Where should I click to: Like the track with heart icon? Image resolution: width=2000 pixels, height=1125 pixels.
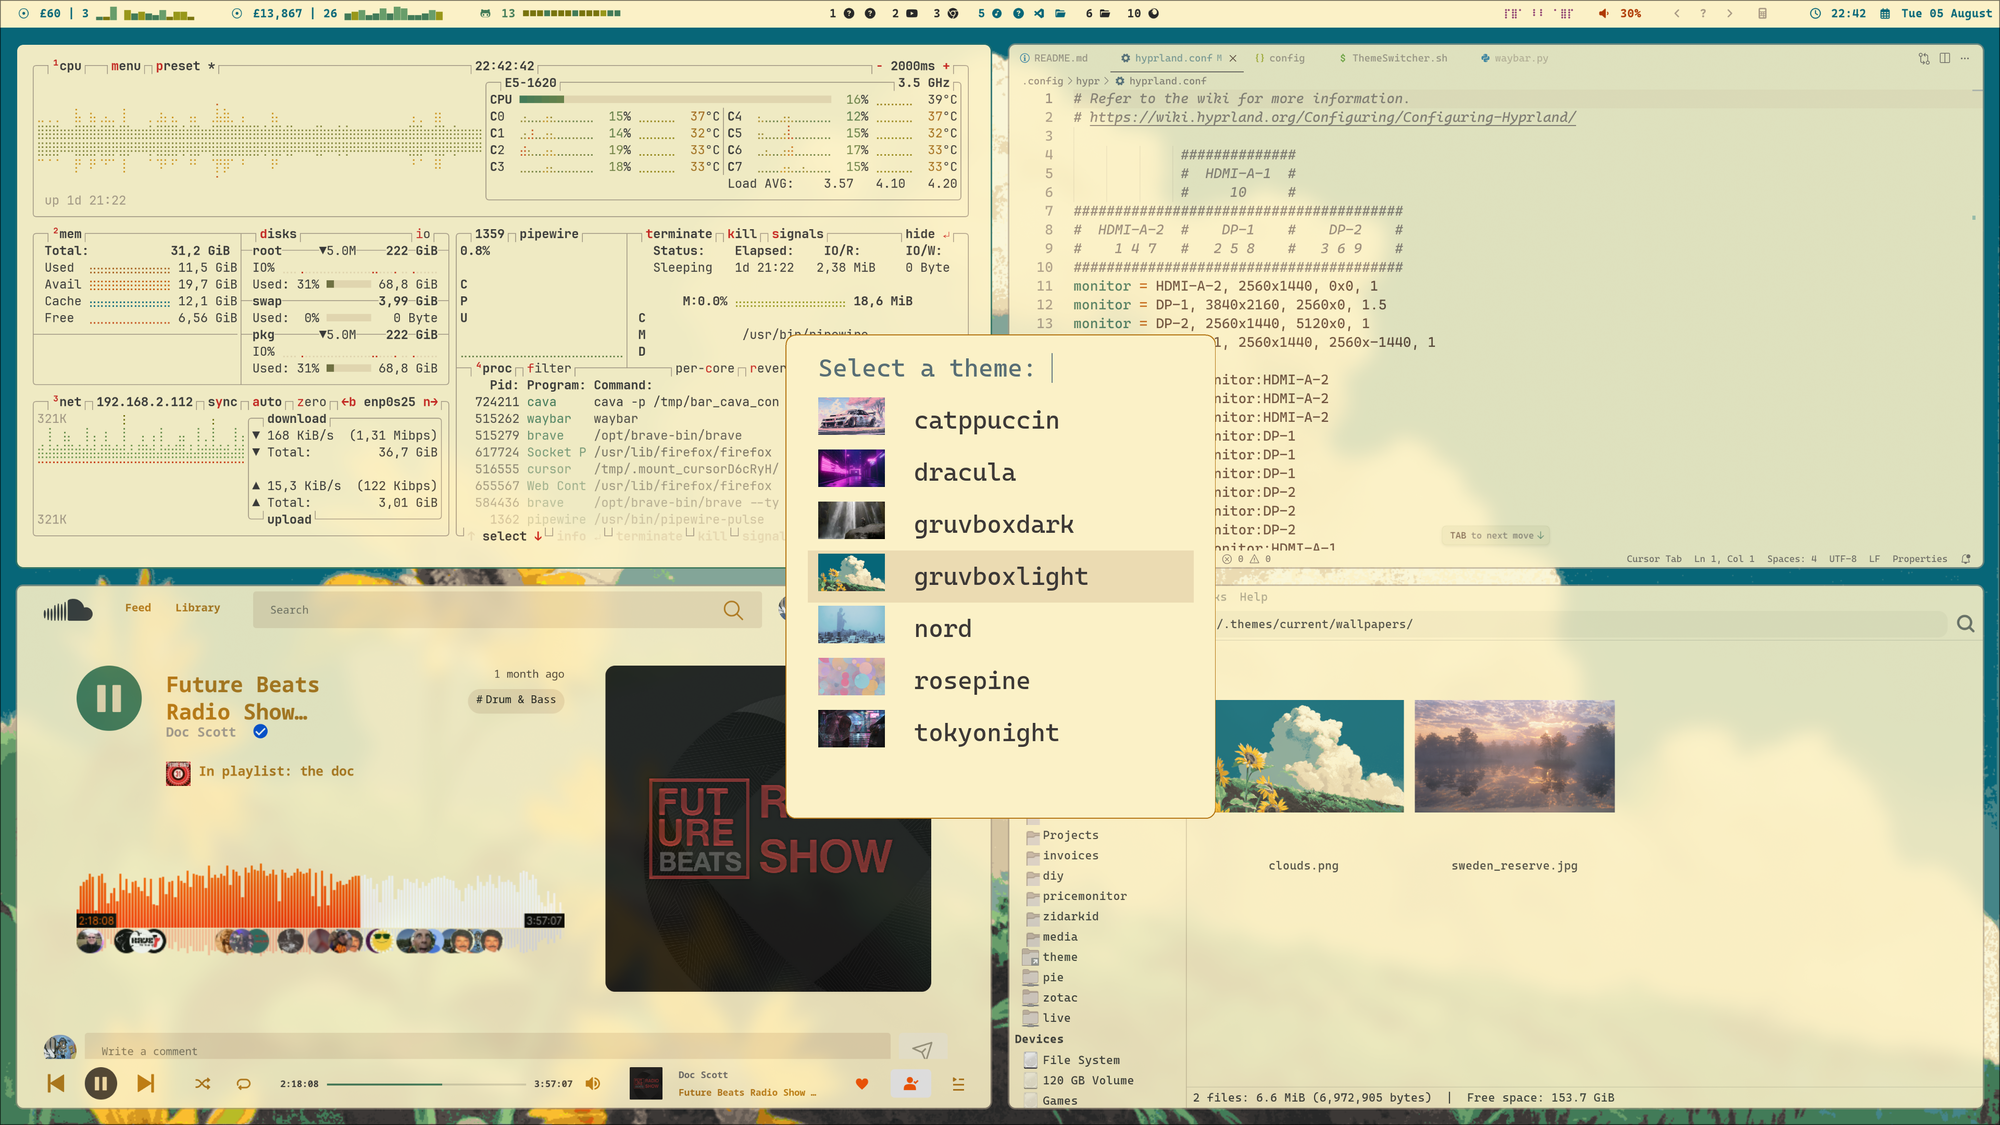point(862,1084)
